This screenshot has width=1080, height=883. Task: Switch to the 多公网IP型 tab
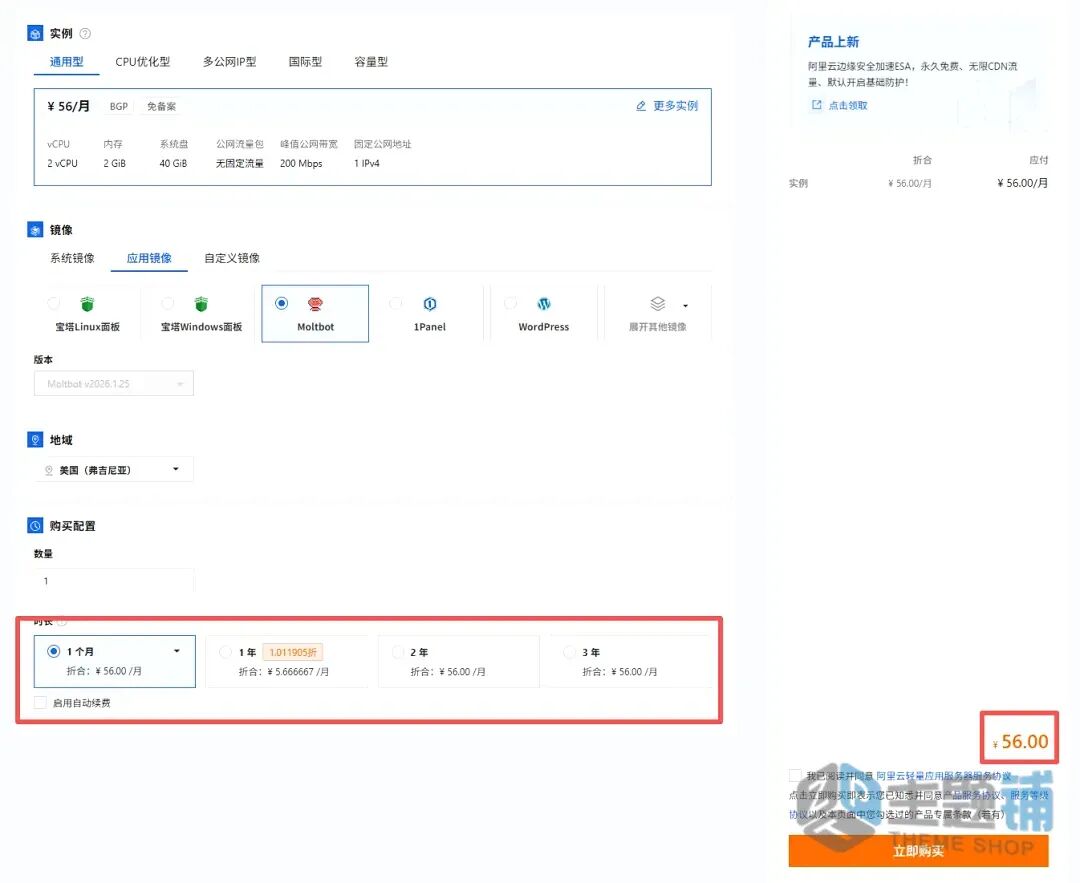(229, 62)
